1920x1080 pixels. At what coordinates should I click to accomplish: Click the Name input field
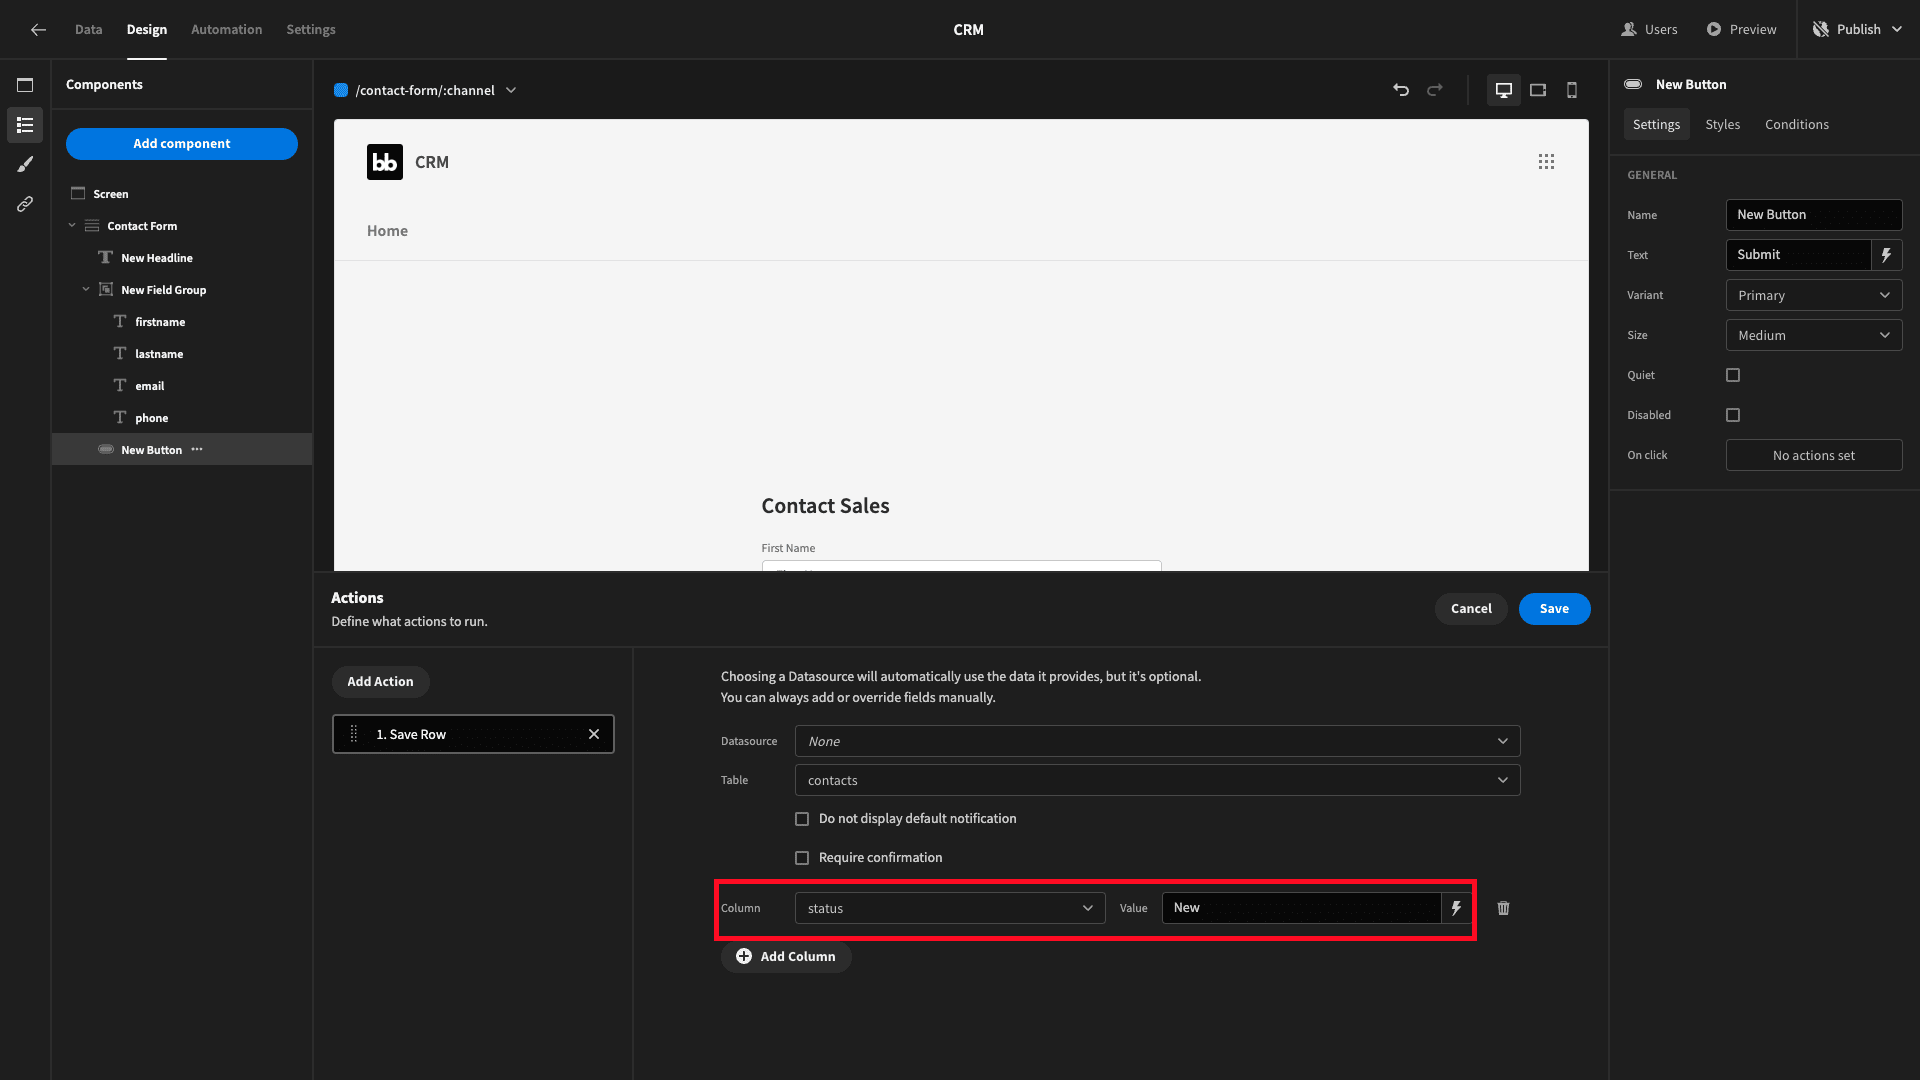point(1814,215)
